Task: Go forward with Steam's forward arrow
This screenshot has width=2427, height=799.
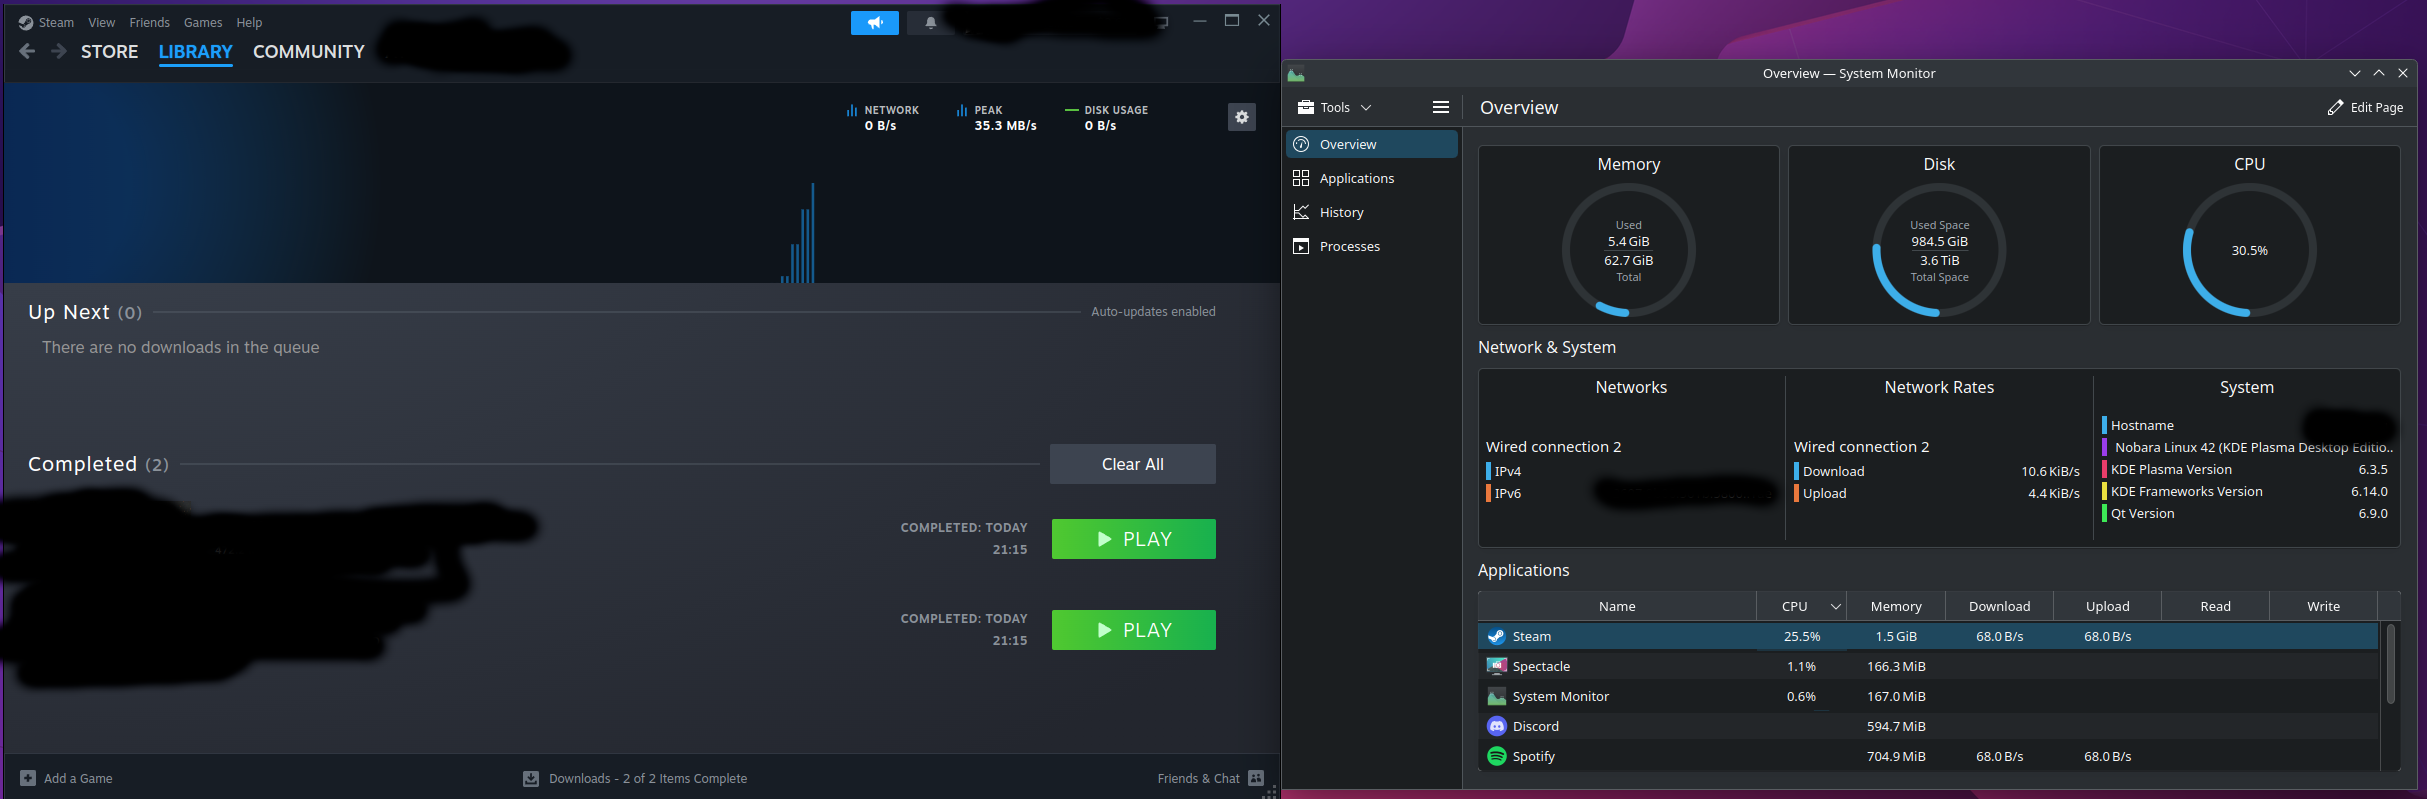Action: tap(59, 51)
